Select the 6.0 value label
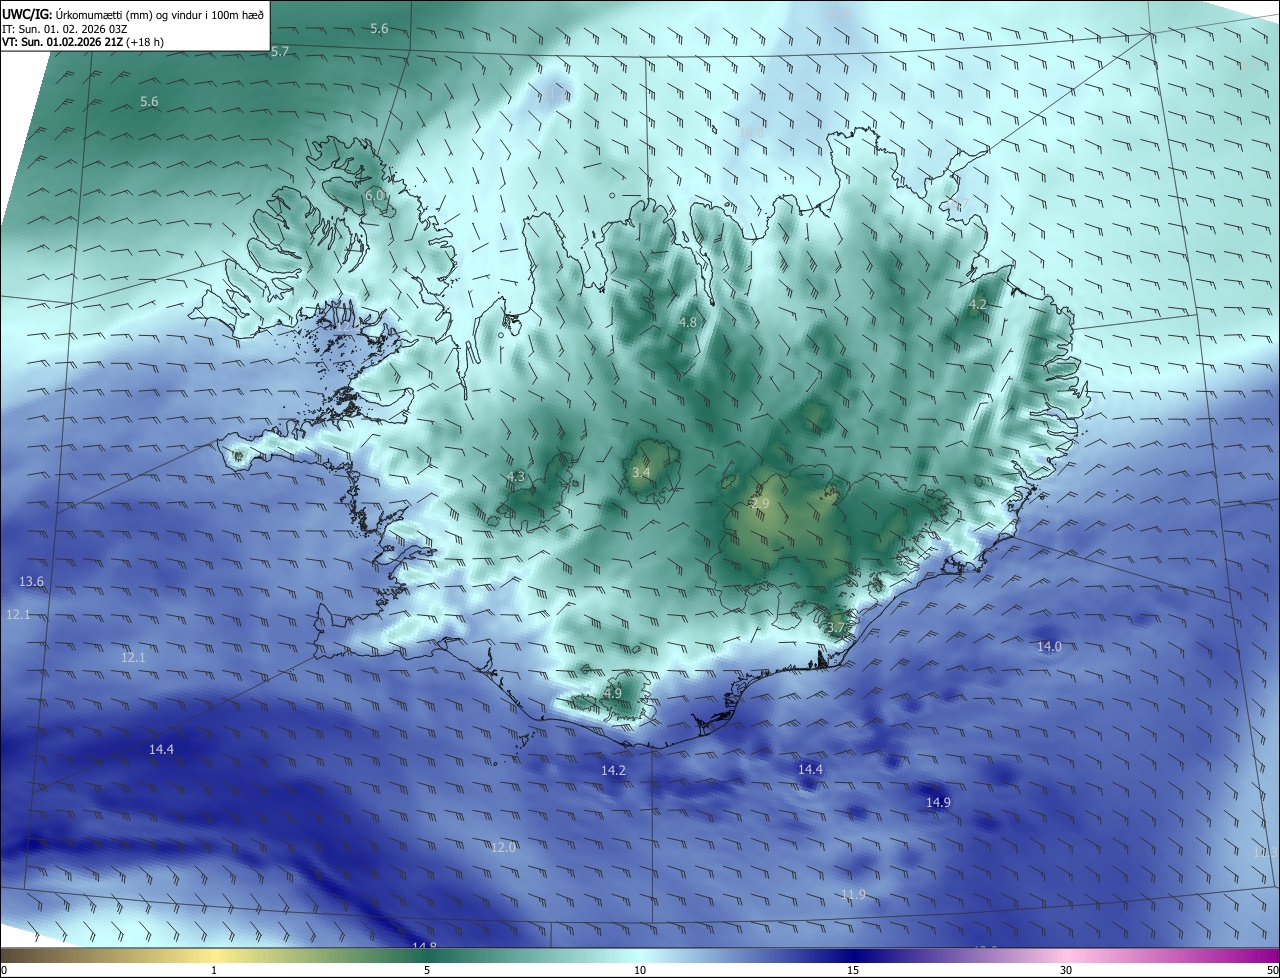This screenshot has height=978, width=1280. click(374, 196)
